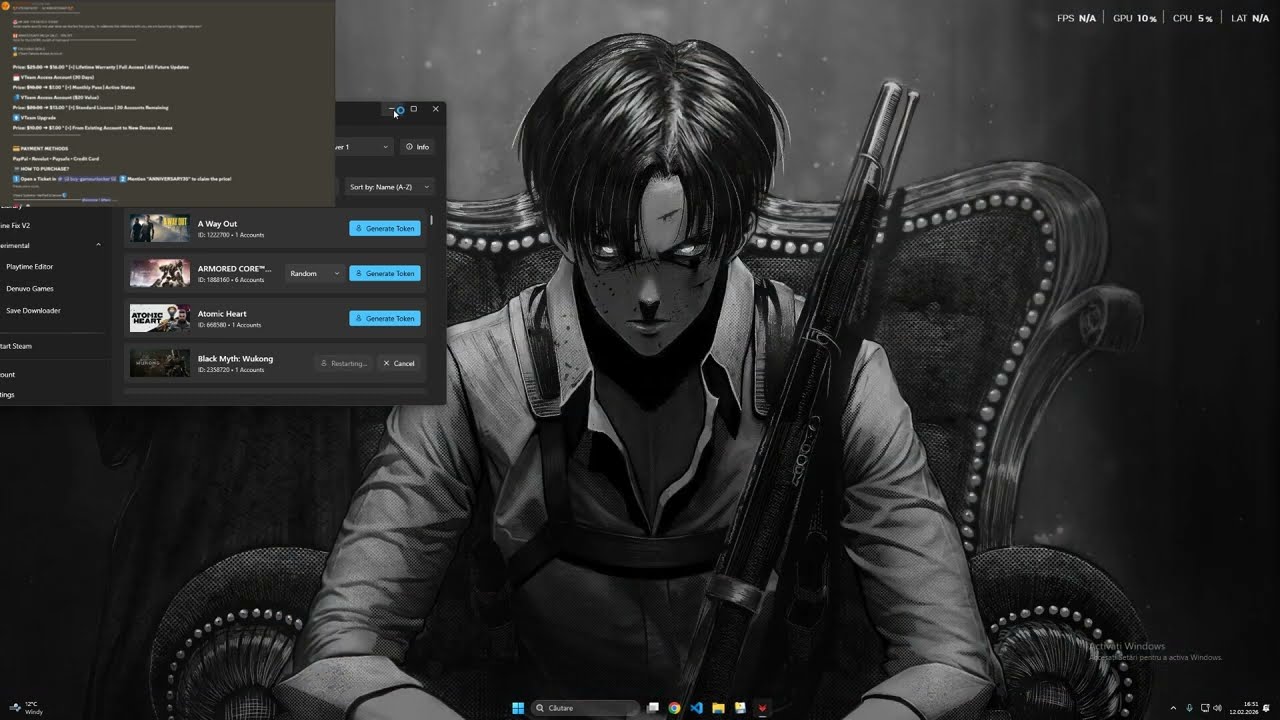Image resolution: width=1280 pixels, height=720 pixels.
Task: Open Google Chrome from the taskbar
Action: 675,708
